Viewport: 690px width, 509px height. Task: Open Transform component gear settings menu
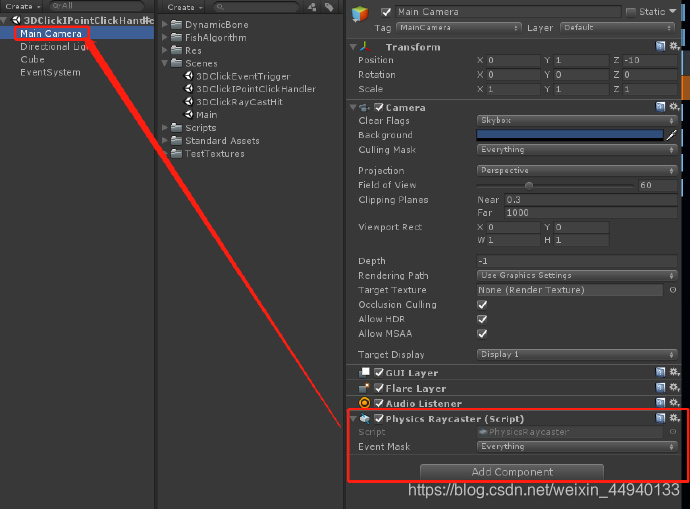[674, 46]
